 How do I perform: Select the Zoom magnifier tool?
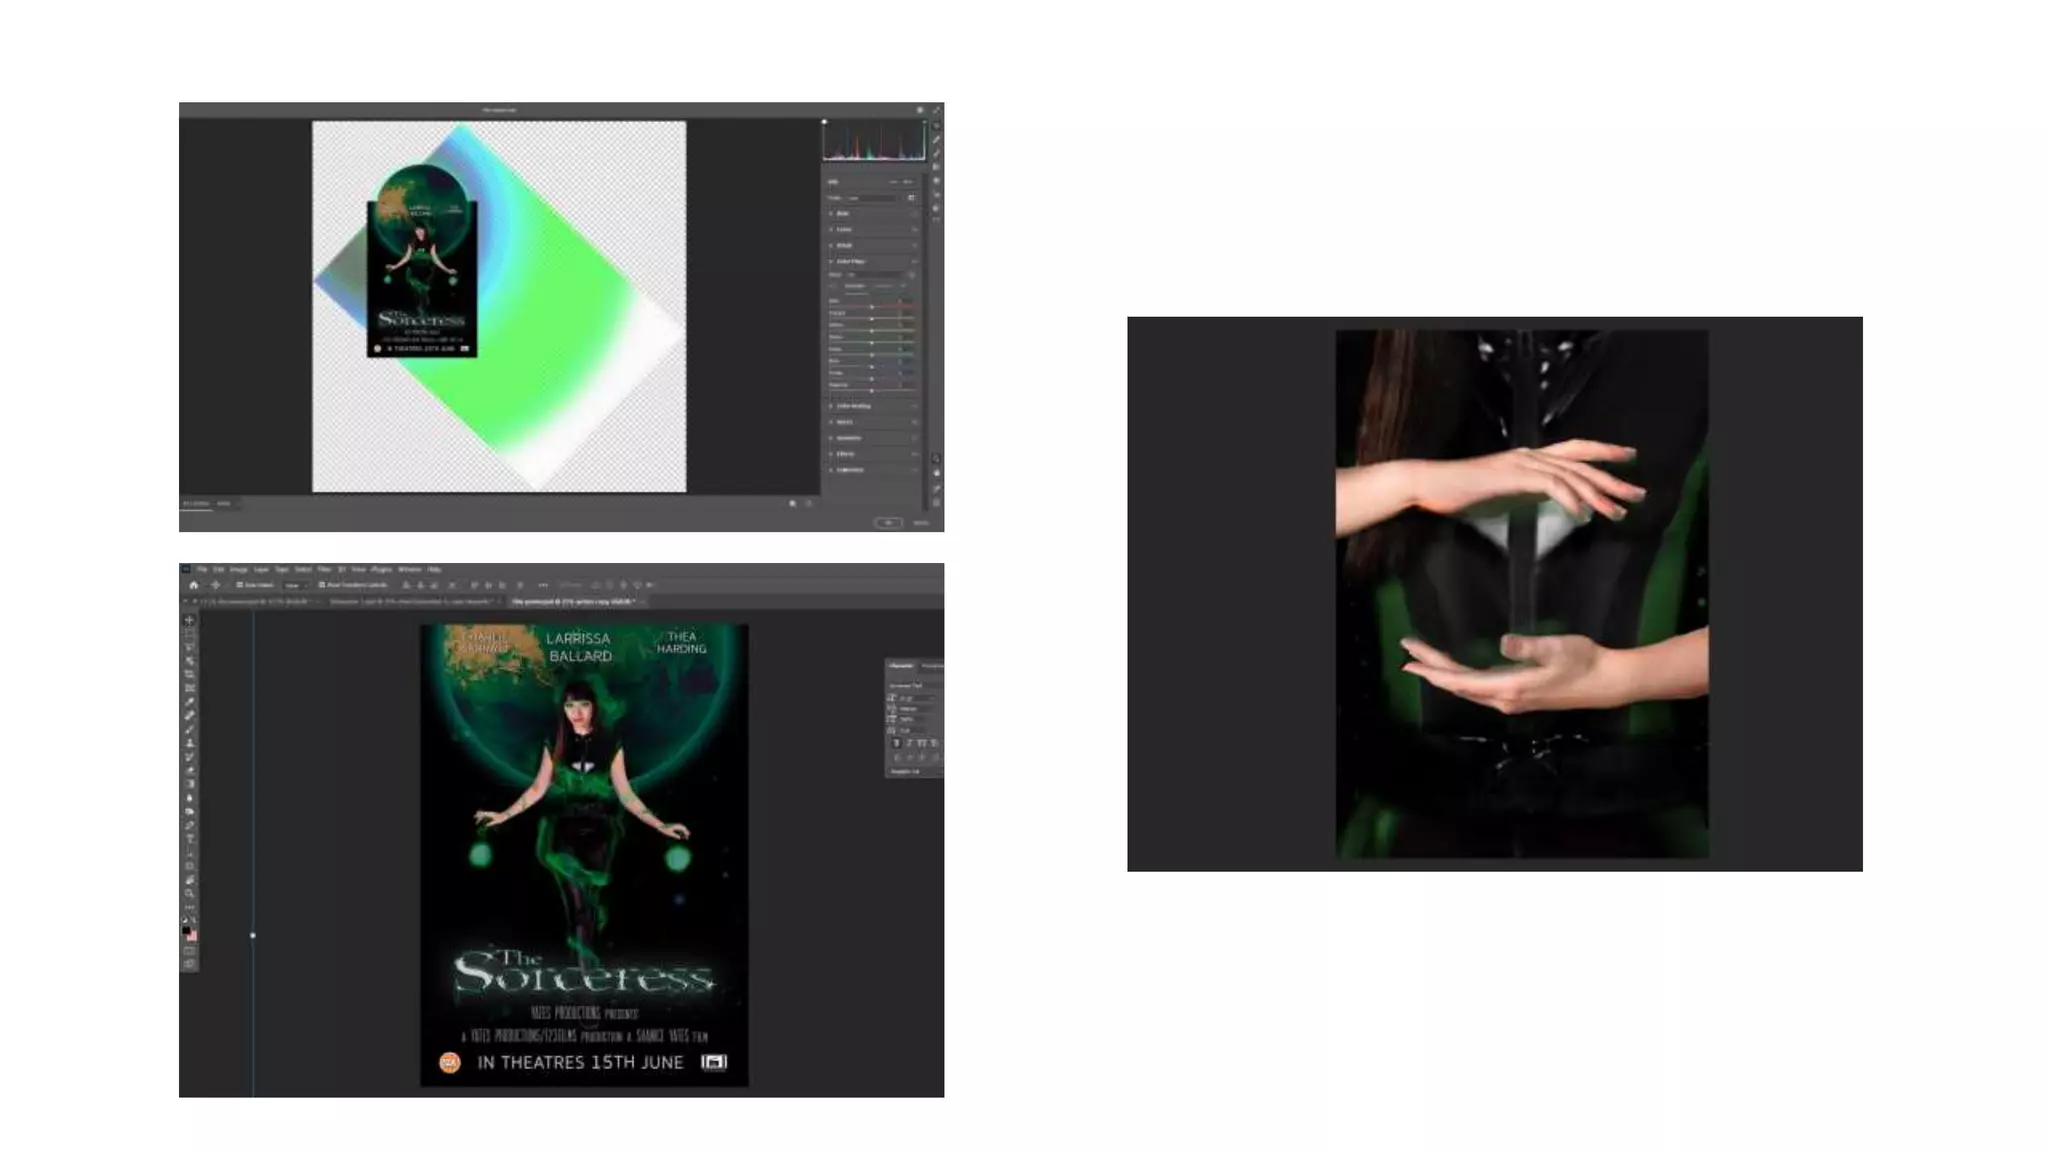coord(189,893)
